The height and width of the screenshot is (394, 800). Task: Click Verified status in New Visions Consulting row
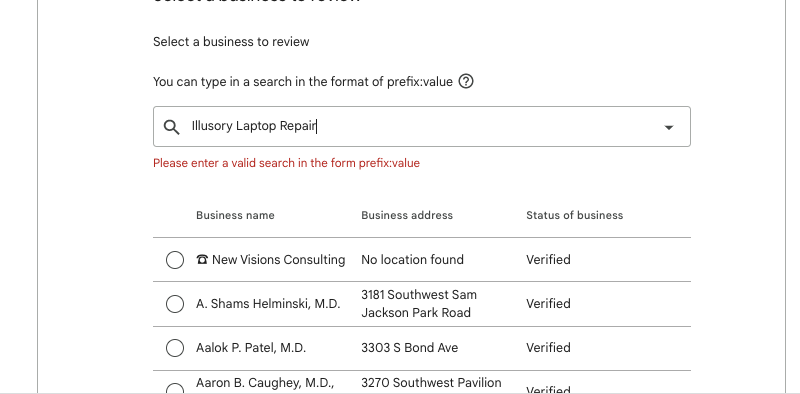(548, 260)
